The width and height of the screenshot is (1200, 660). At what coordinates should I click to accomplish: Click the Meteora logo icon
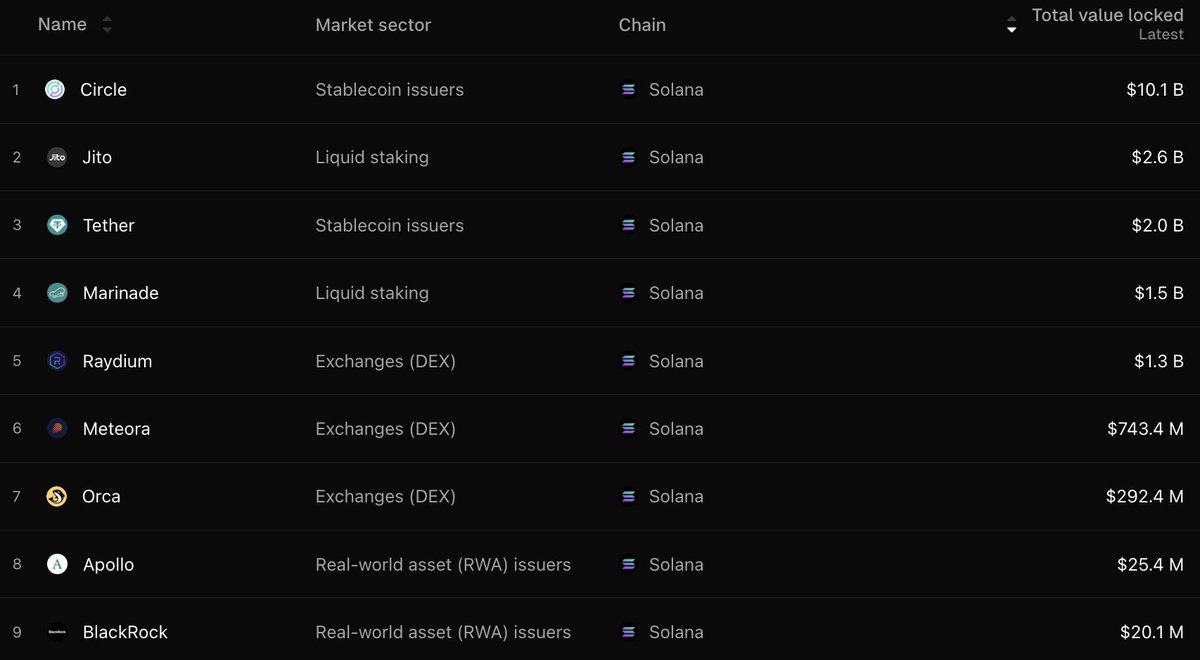[56, 429]
